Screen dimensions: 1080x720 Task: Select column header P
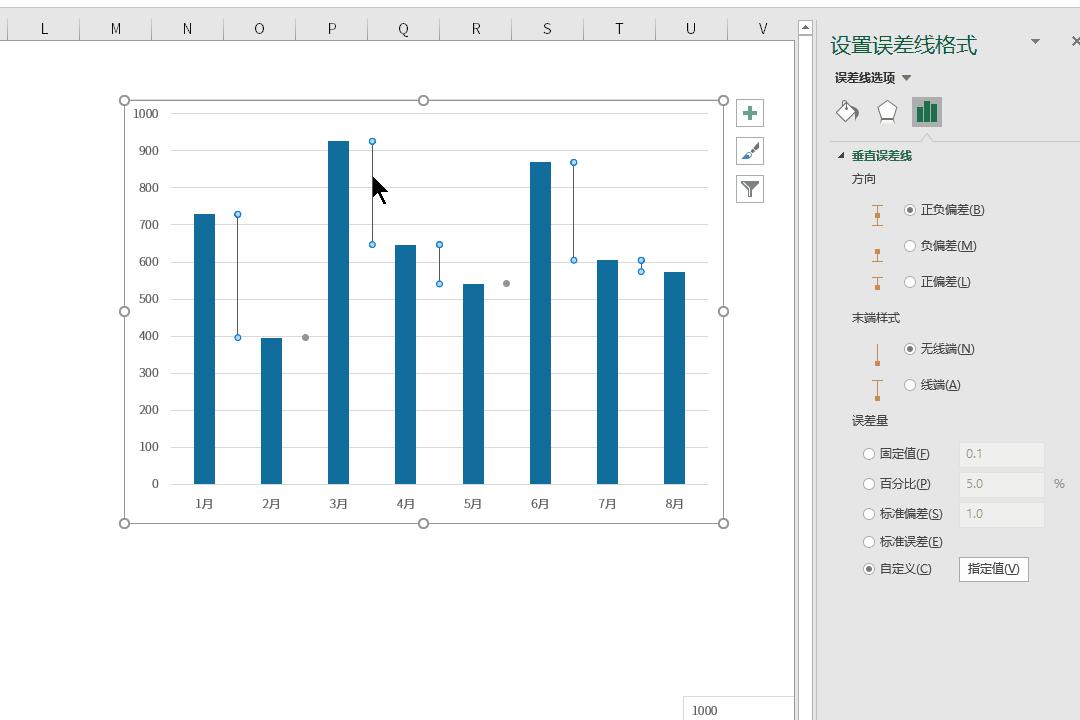click(332, 29)
